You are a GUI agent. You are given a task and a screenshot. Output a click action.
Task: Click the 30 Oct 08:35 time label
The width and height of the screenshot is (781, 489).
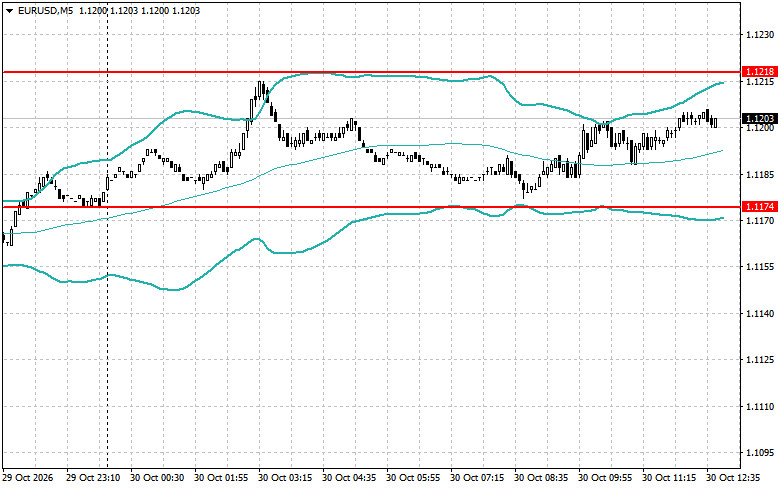(x=541, y=478)
